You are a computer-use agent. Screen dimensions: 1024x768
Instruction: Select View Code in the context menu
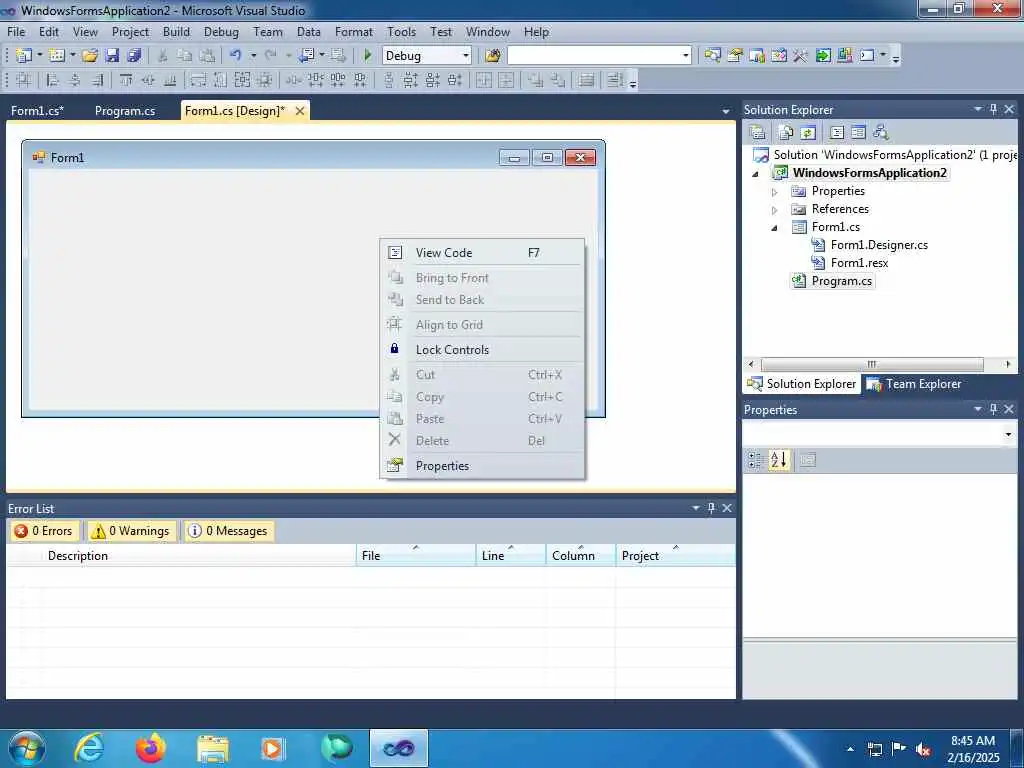[483, 253]
